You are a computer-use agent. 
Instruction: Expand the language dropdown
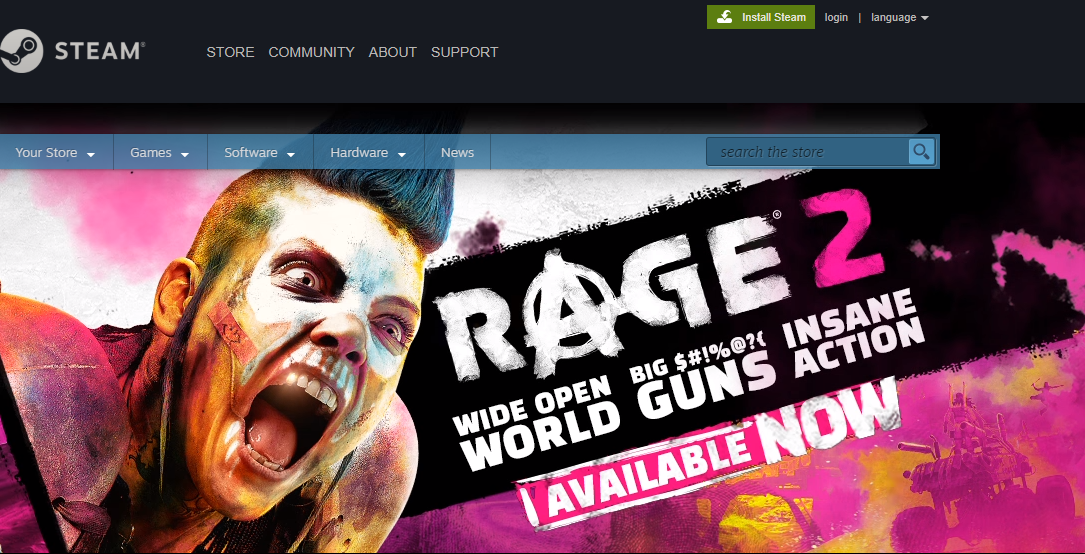click(x=900, y=17)
